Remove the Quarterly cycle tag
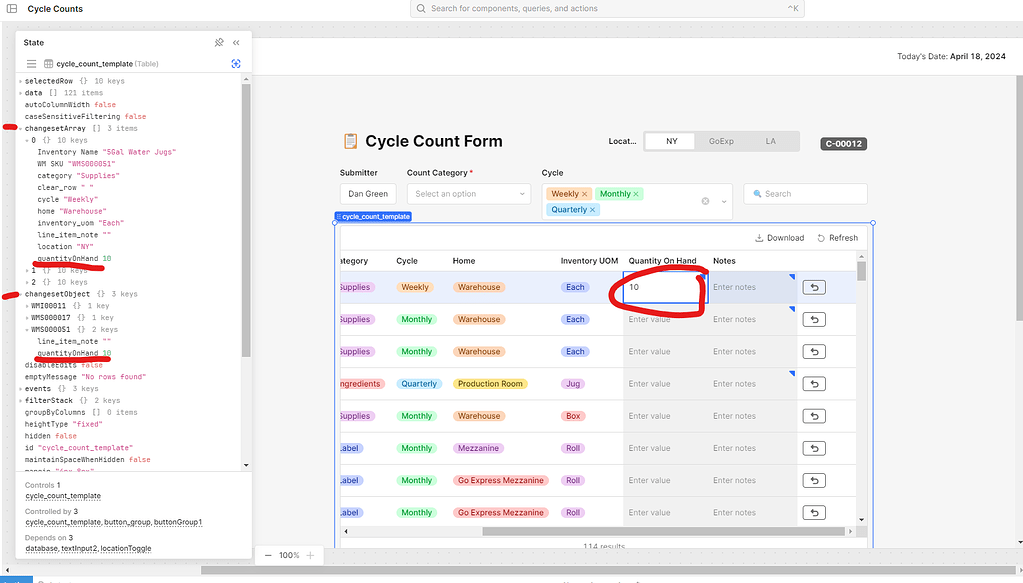Image resolution: width=1023 pixels, height=583 pixels. [x=592, y=210]
